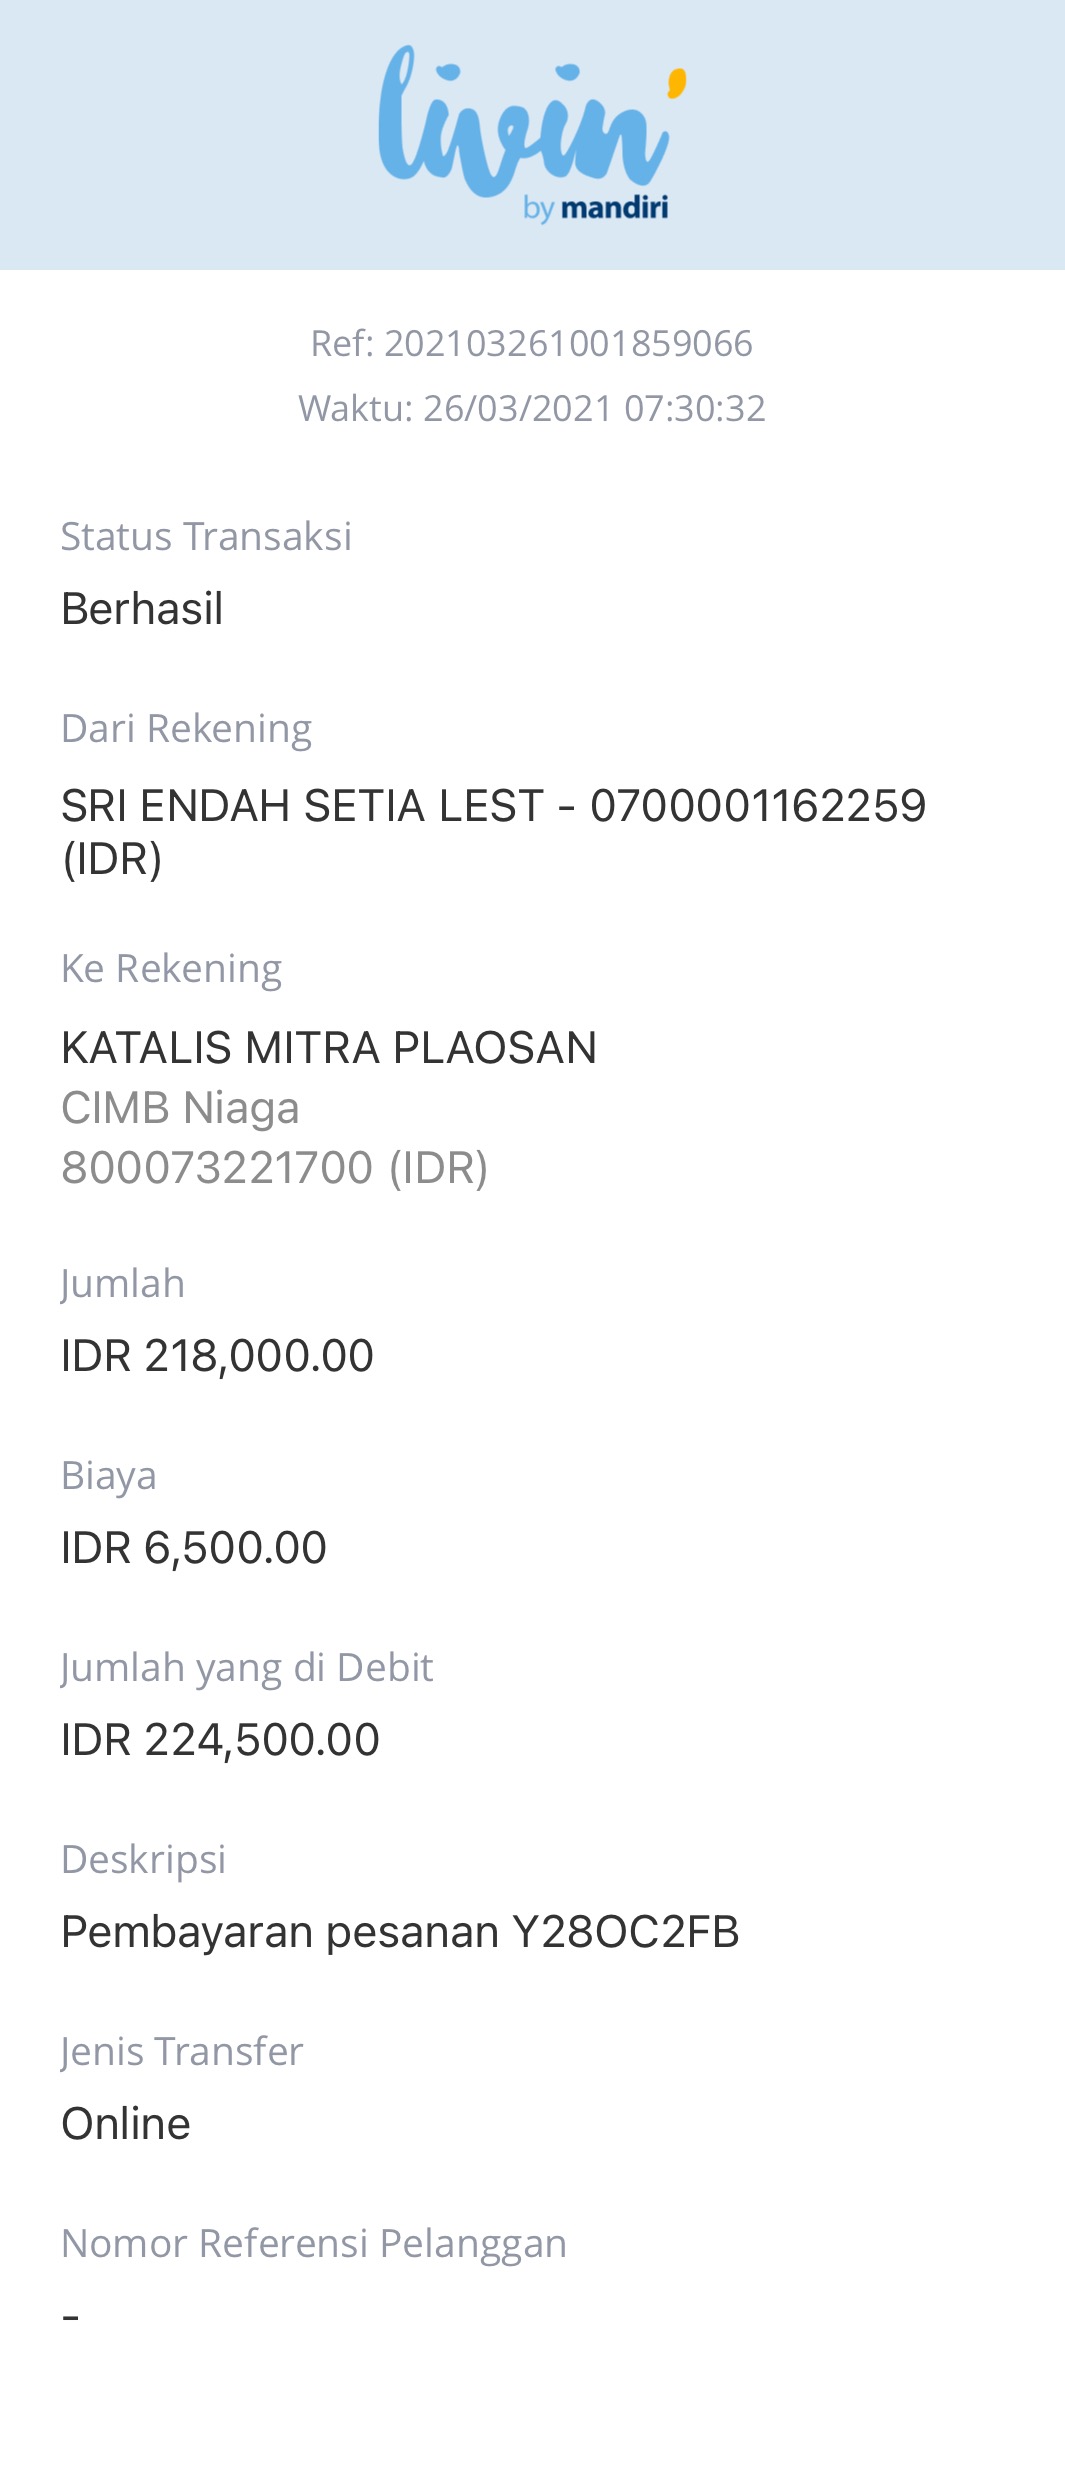
Task: Click description Pembayaran pesanan Y28OC2FB
Action: [400, 1932]
